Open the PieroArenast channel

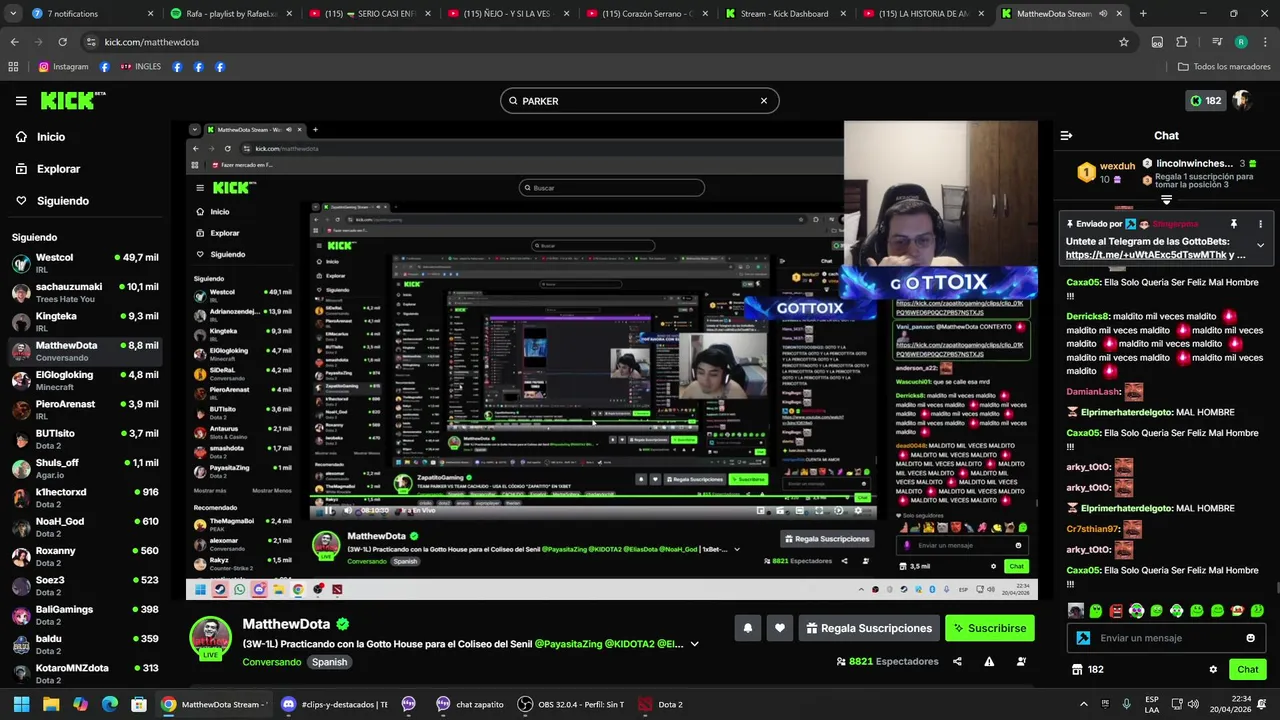[85, 409]
